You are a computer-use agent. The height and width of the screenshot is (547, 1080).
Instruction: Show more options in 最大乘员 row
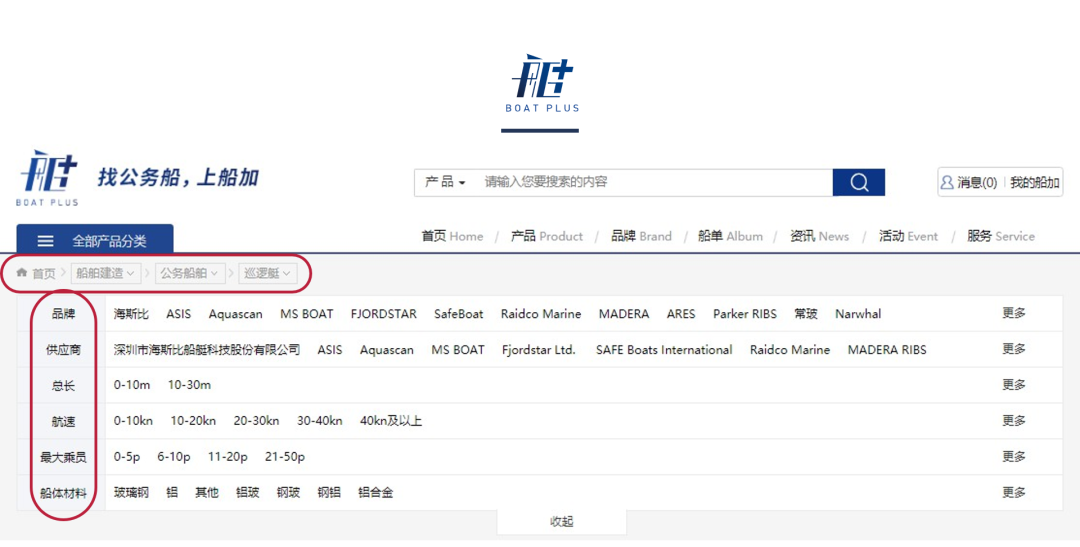1014,456
